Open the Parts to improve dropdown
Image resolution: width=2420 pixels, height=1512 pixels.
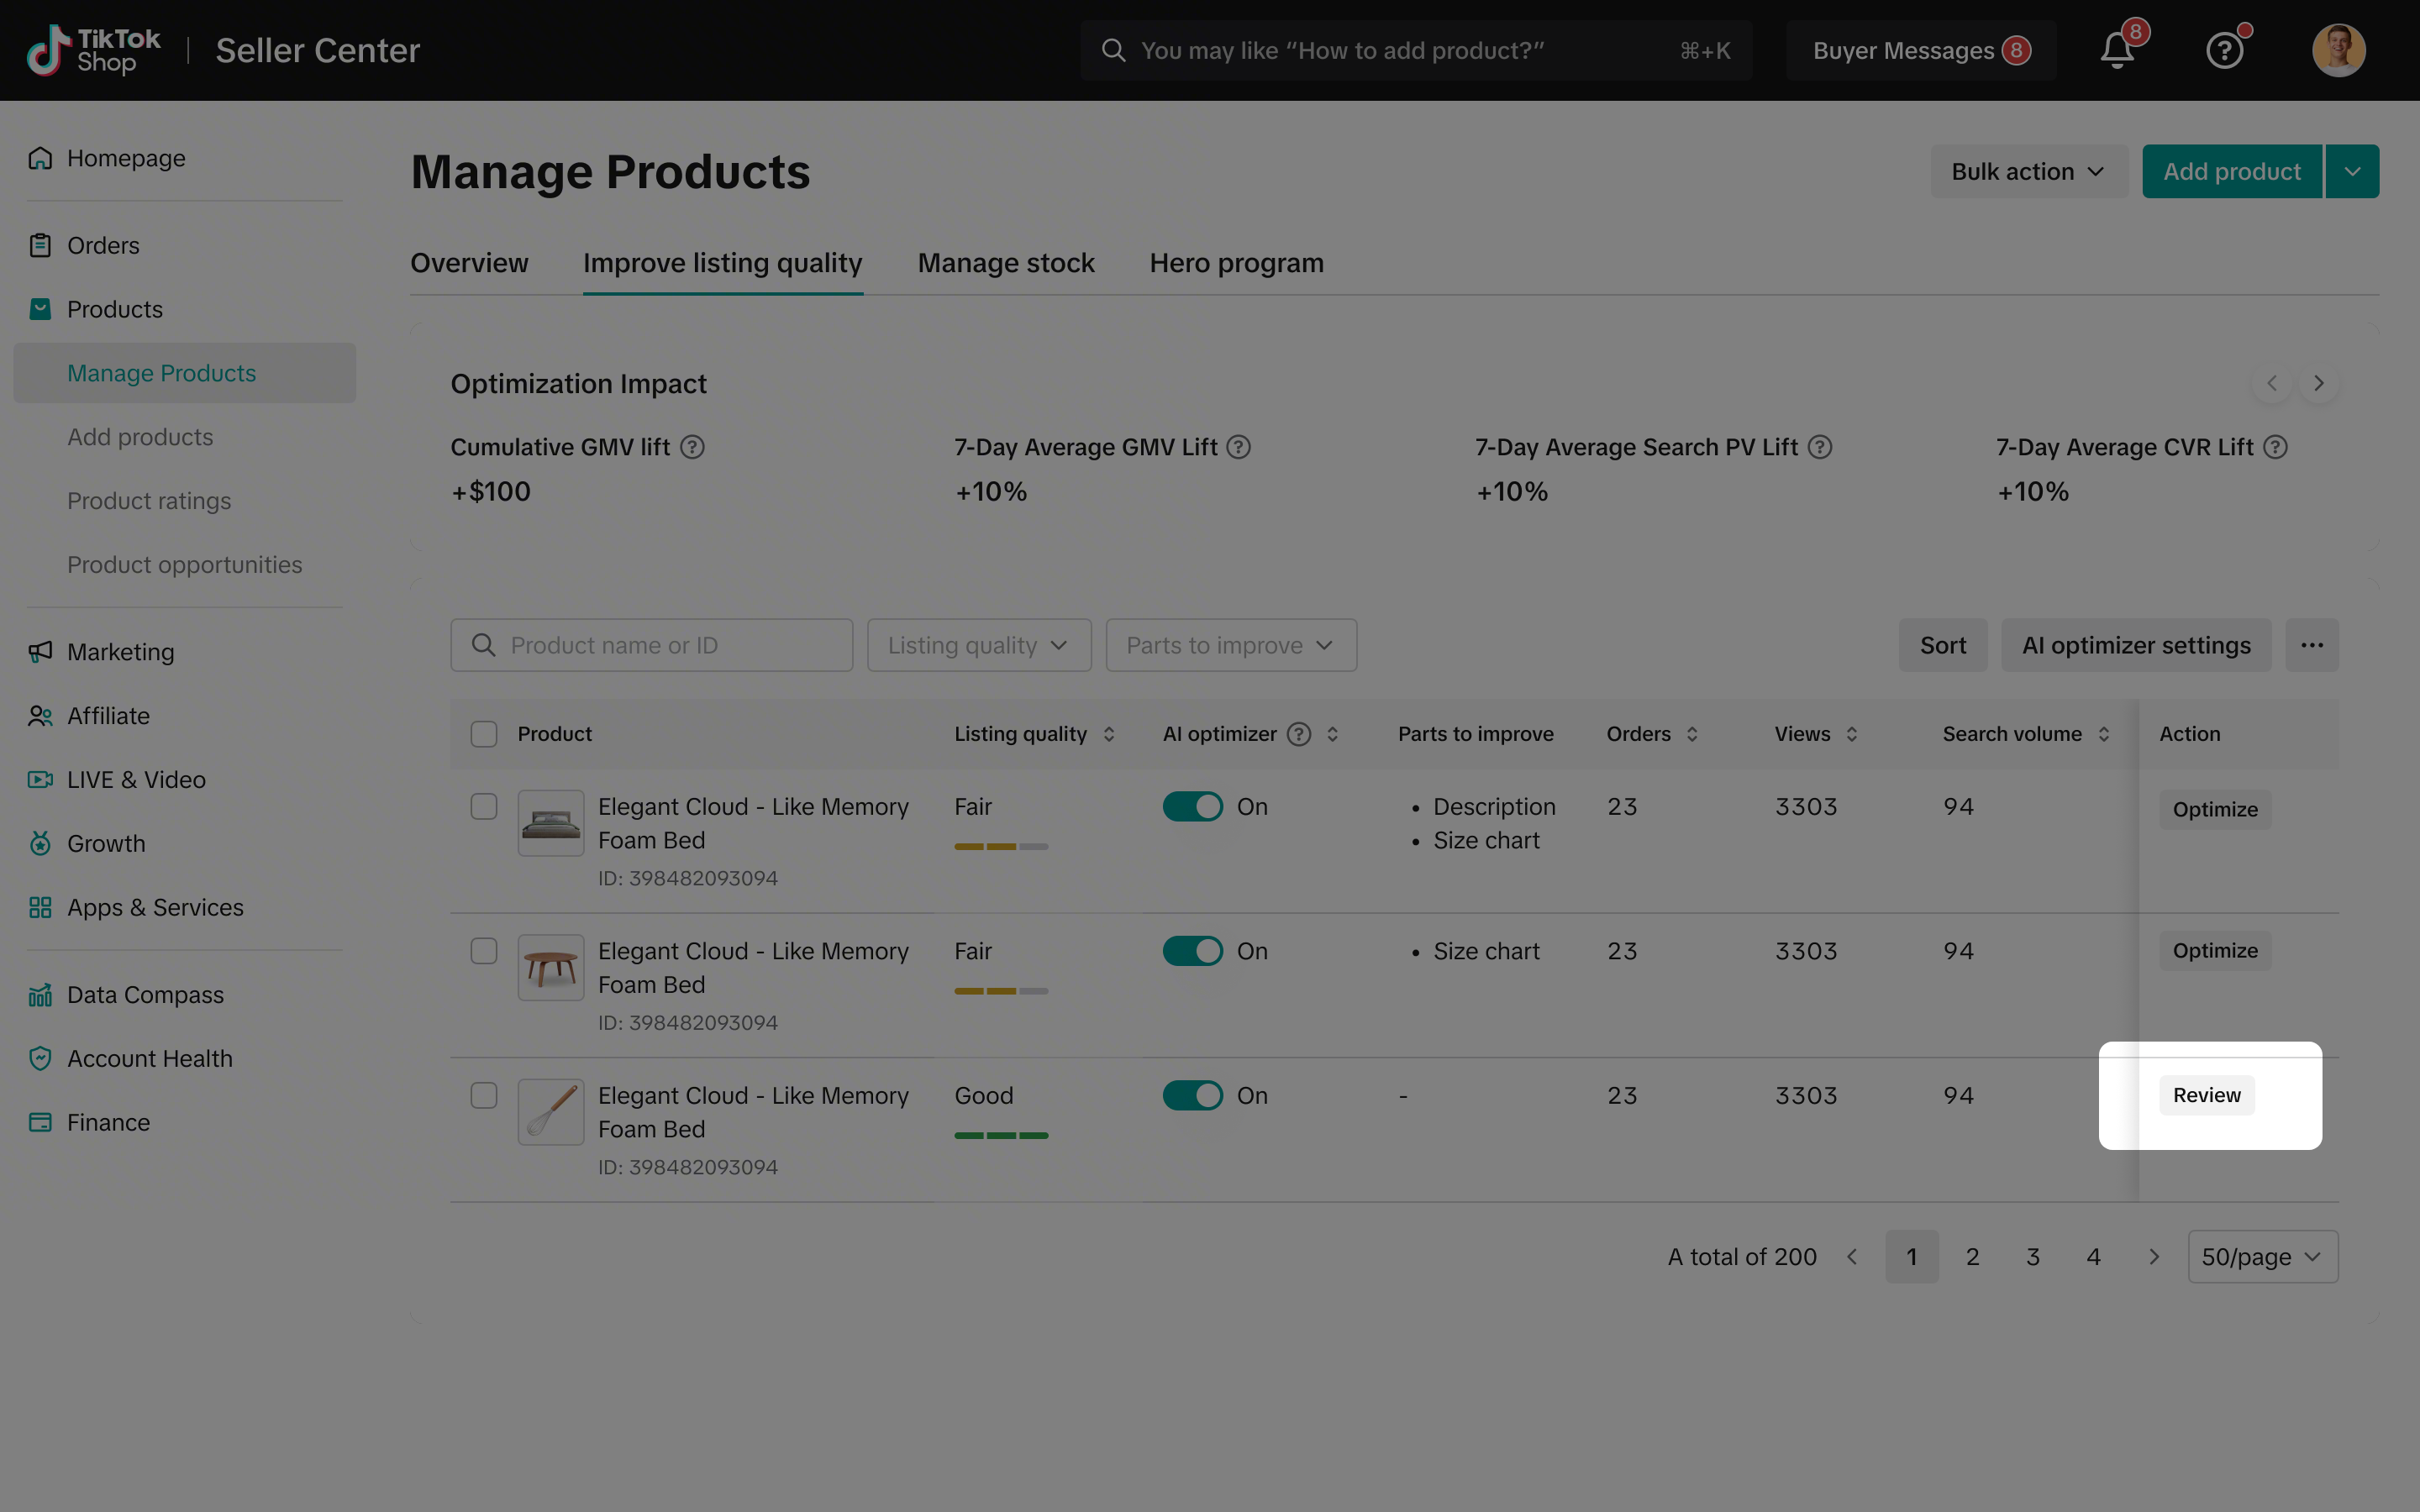point(1230,645)
